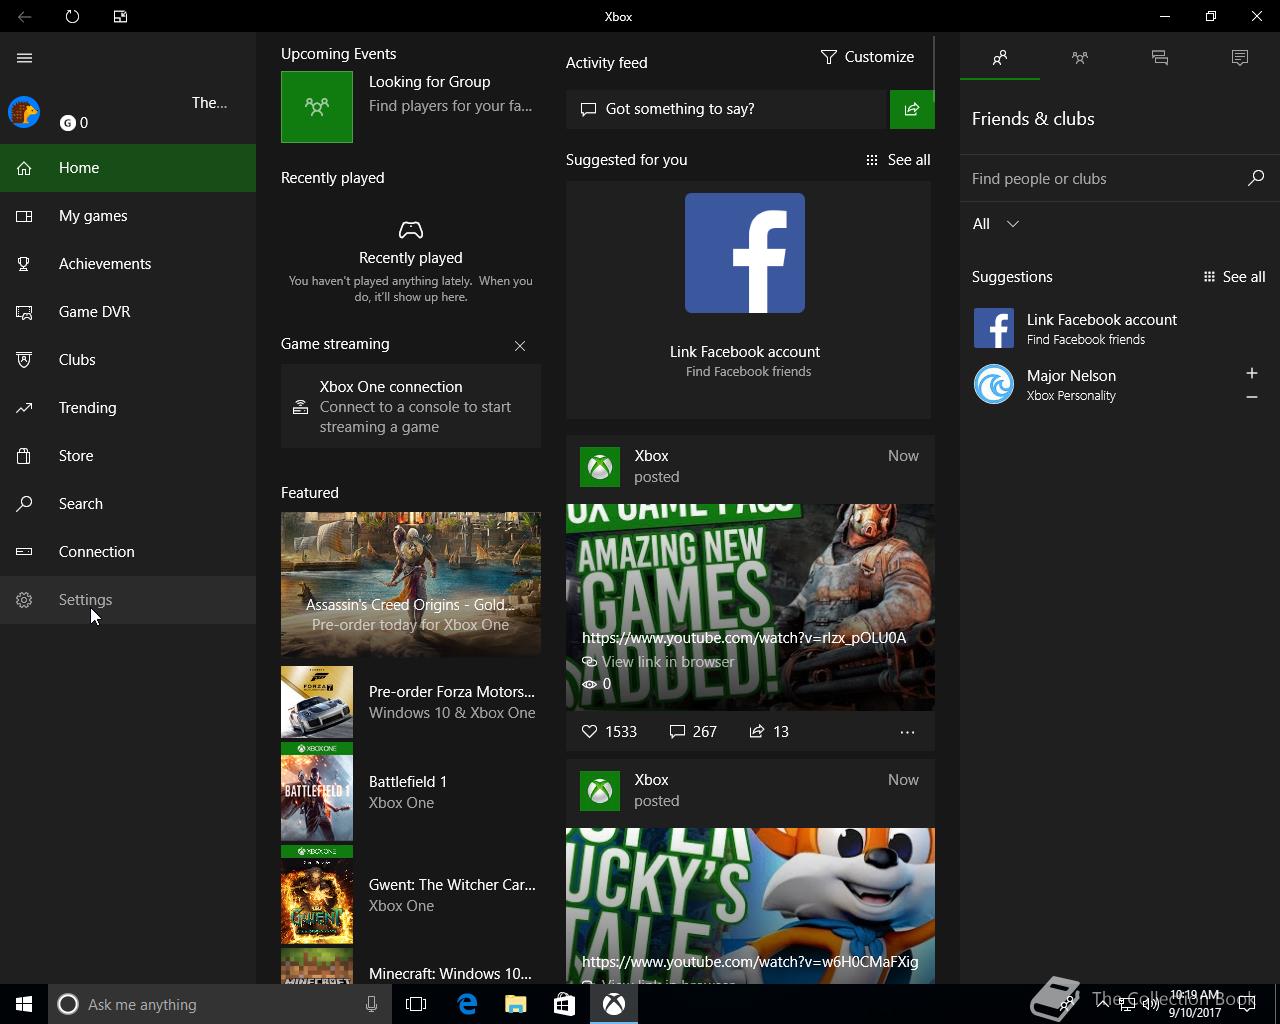Open the Store in the sidebar

point(128,456)
